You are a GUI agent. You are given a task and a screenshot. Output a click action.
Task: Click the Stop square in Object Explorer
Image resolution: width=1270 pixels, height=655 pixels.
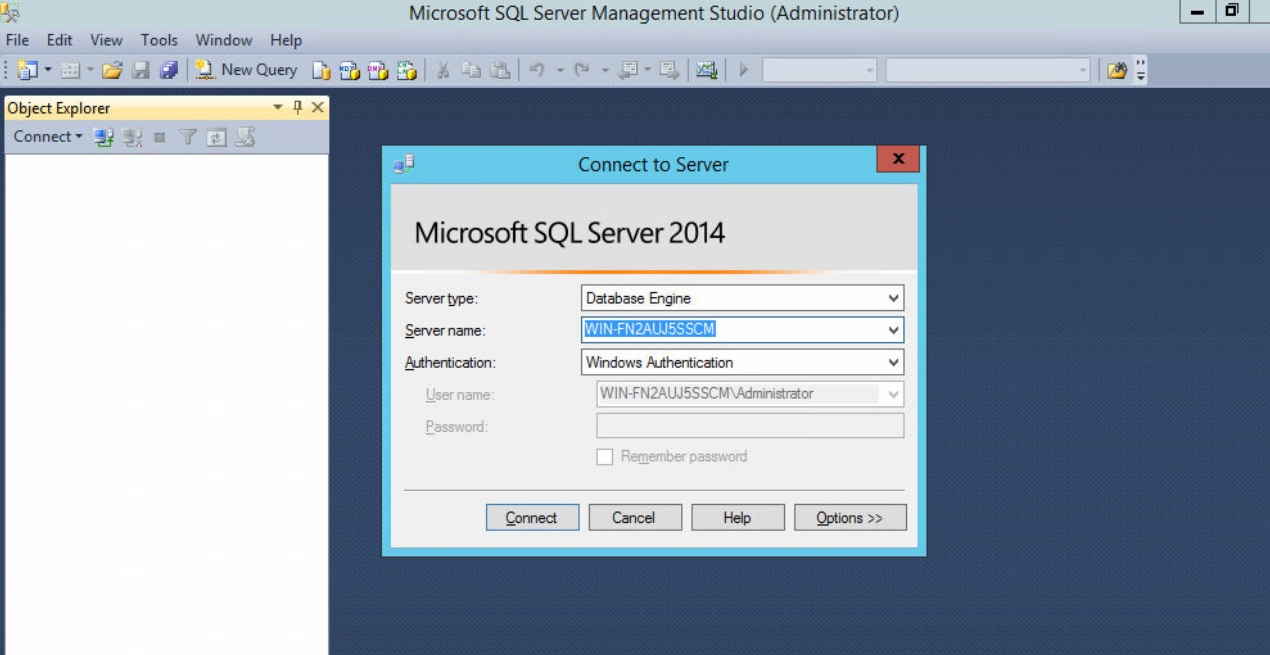159,138
